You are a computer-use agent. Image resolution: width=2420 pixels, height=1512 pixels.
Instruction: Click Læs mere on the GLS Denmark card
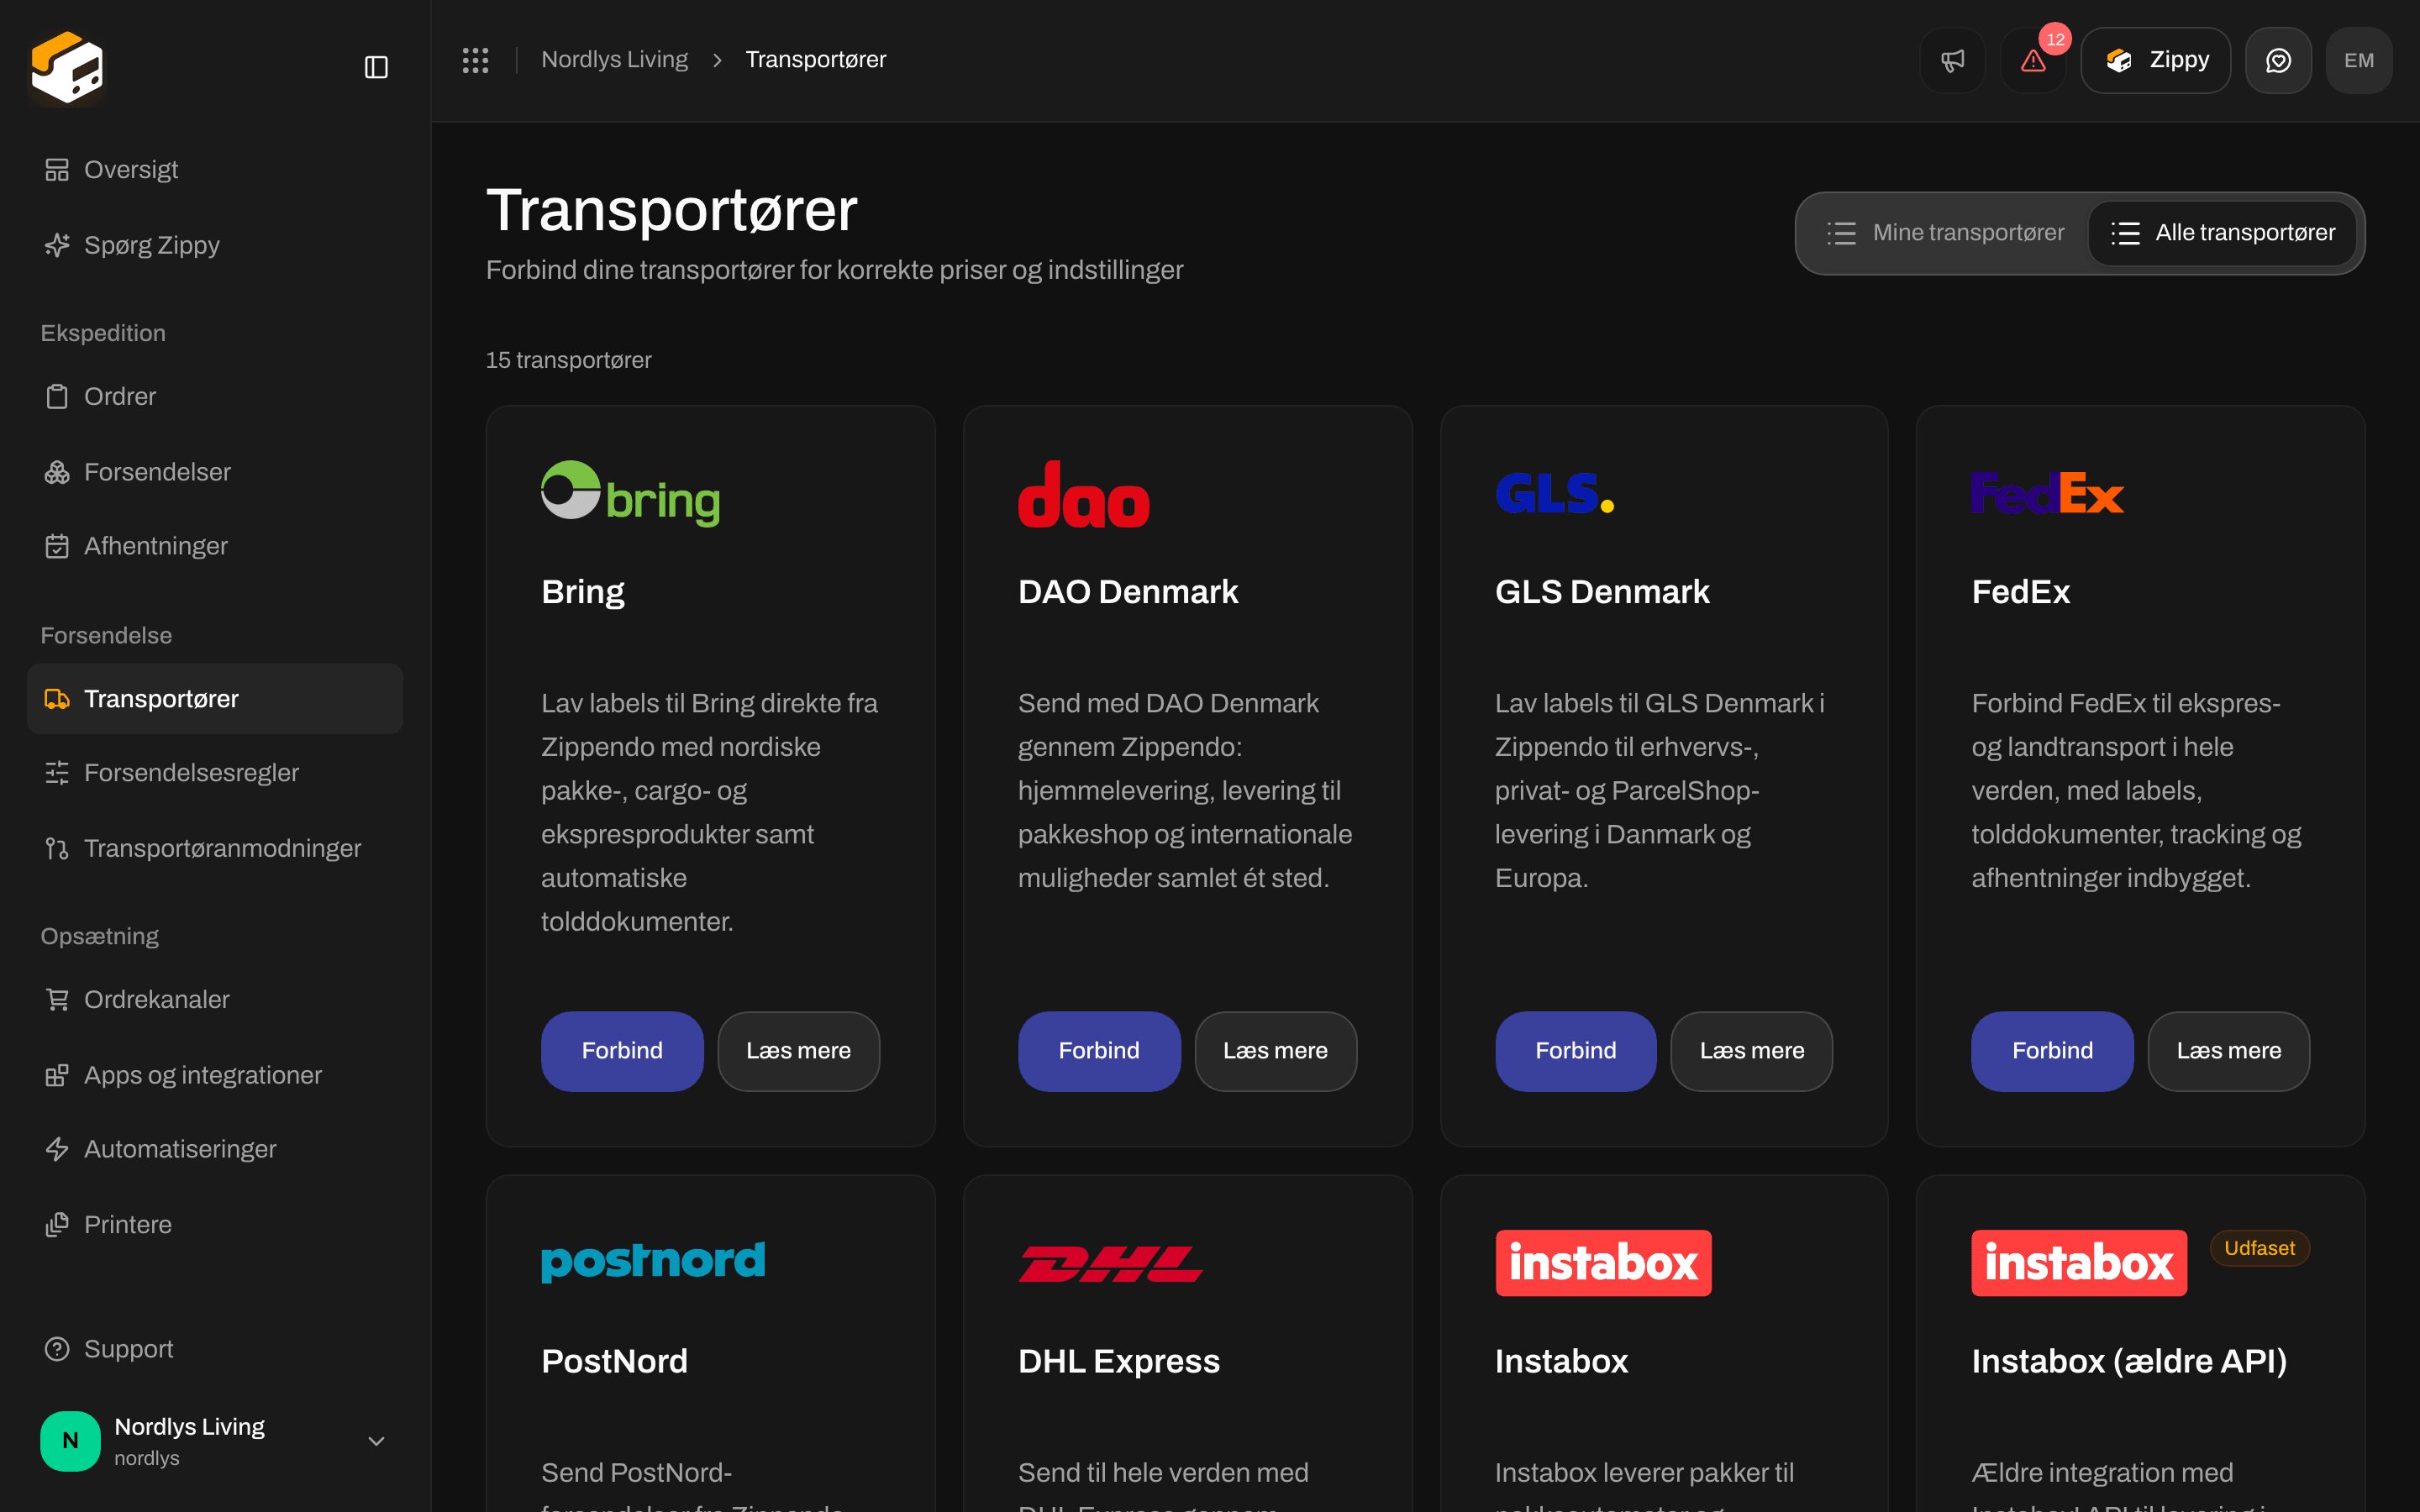coord(1751,1051)
